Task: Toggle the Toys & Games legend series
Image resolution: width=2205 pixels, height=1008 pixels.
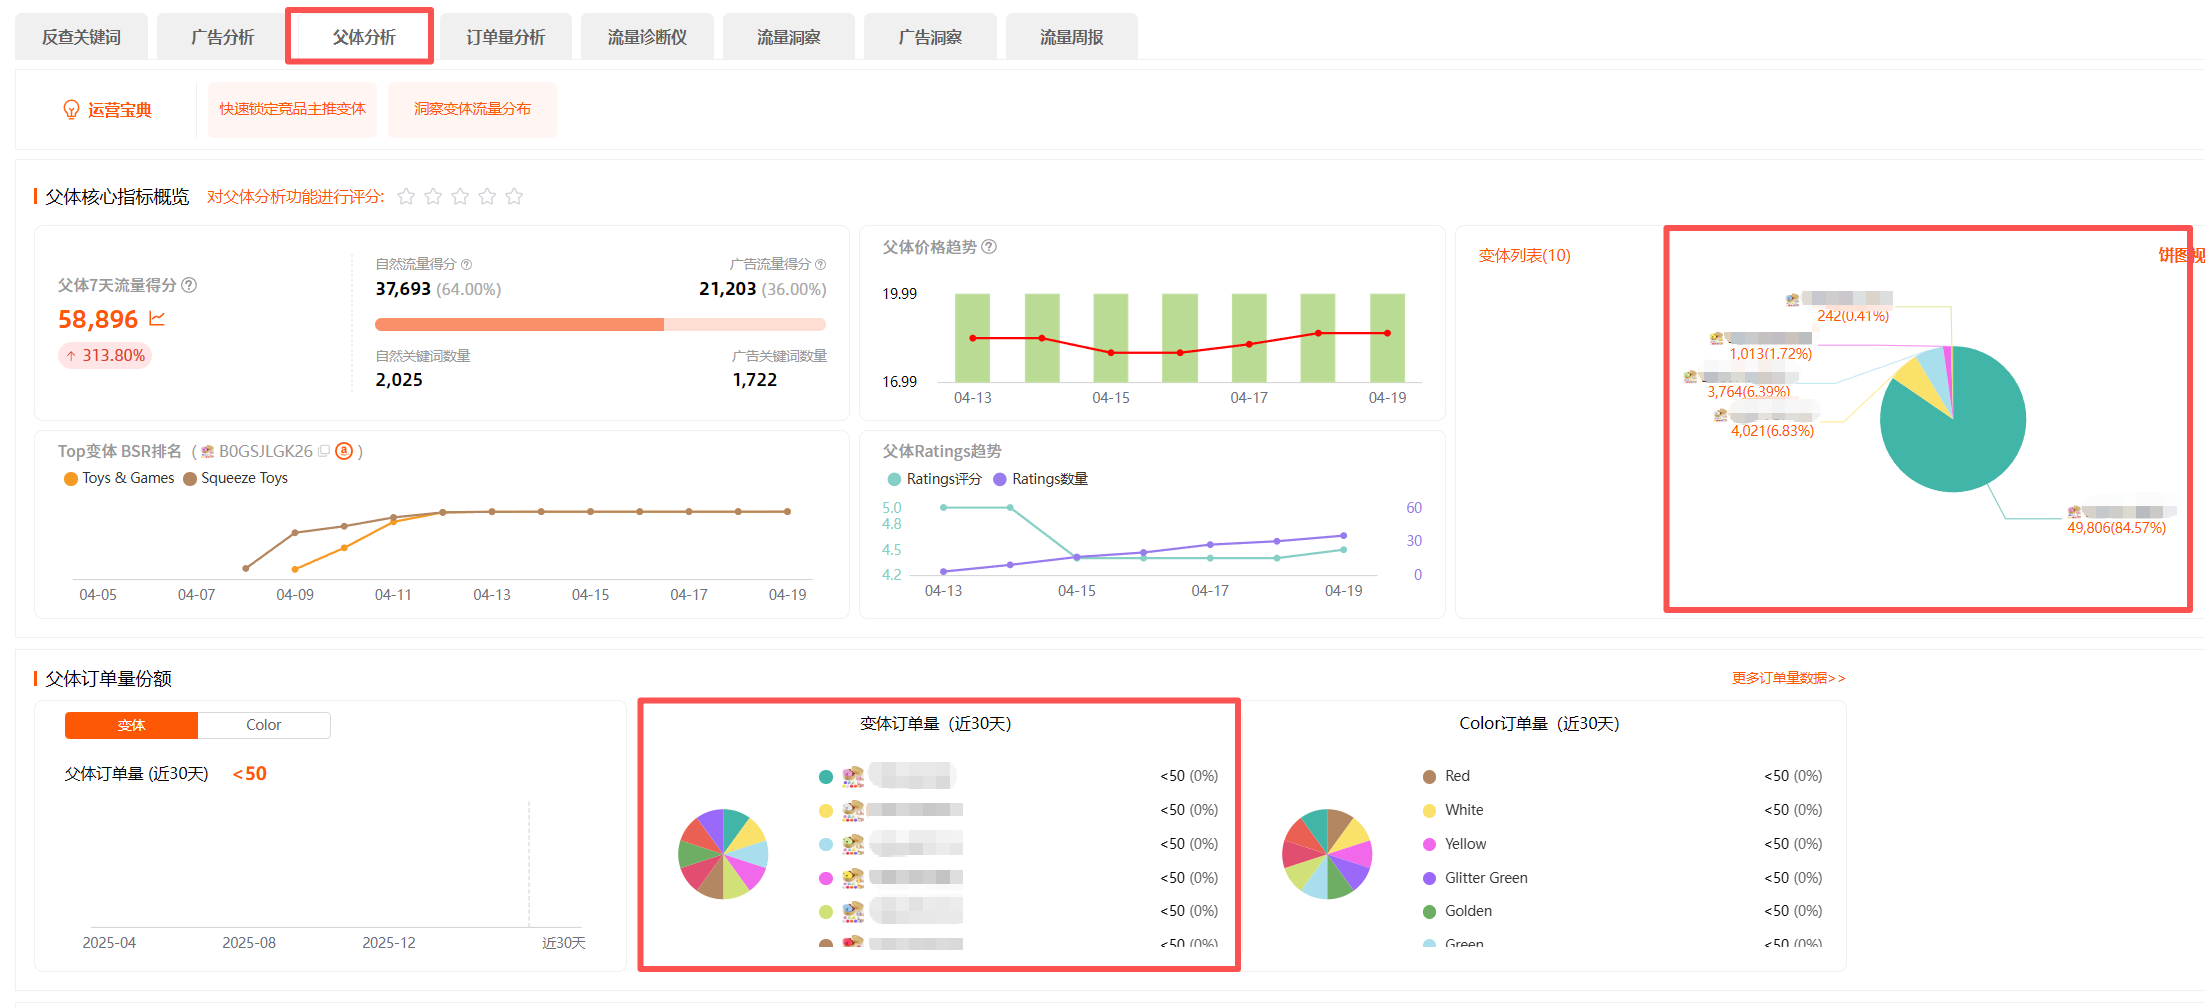Action: pyautogui.click(x=118, y=479)
